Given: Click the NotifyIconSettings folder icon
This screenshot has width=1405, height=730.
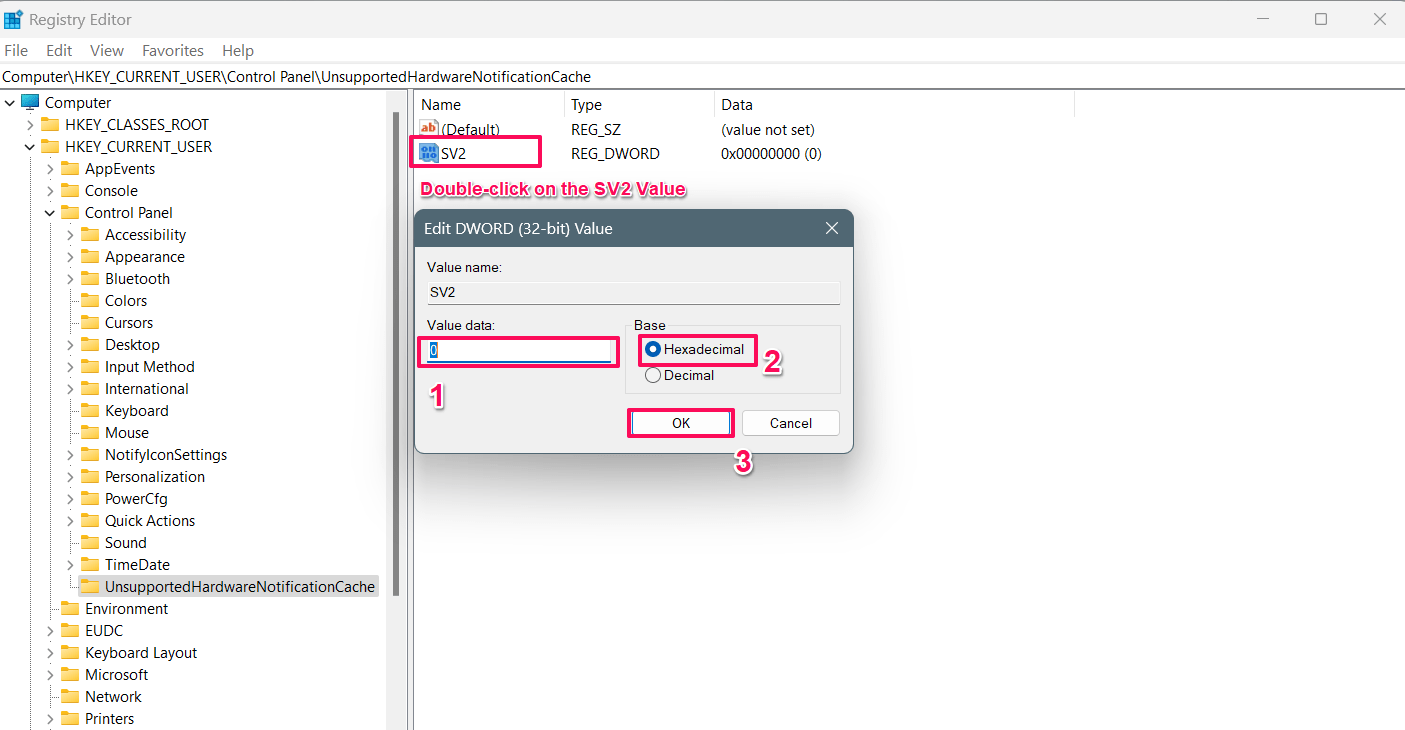Looking at the screenshot, I should click(x=90, y=455).
